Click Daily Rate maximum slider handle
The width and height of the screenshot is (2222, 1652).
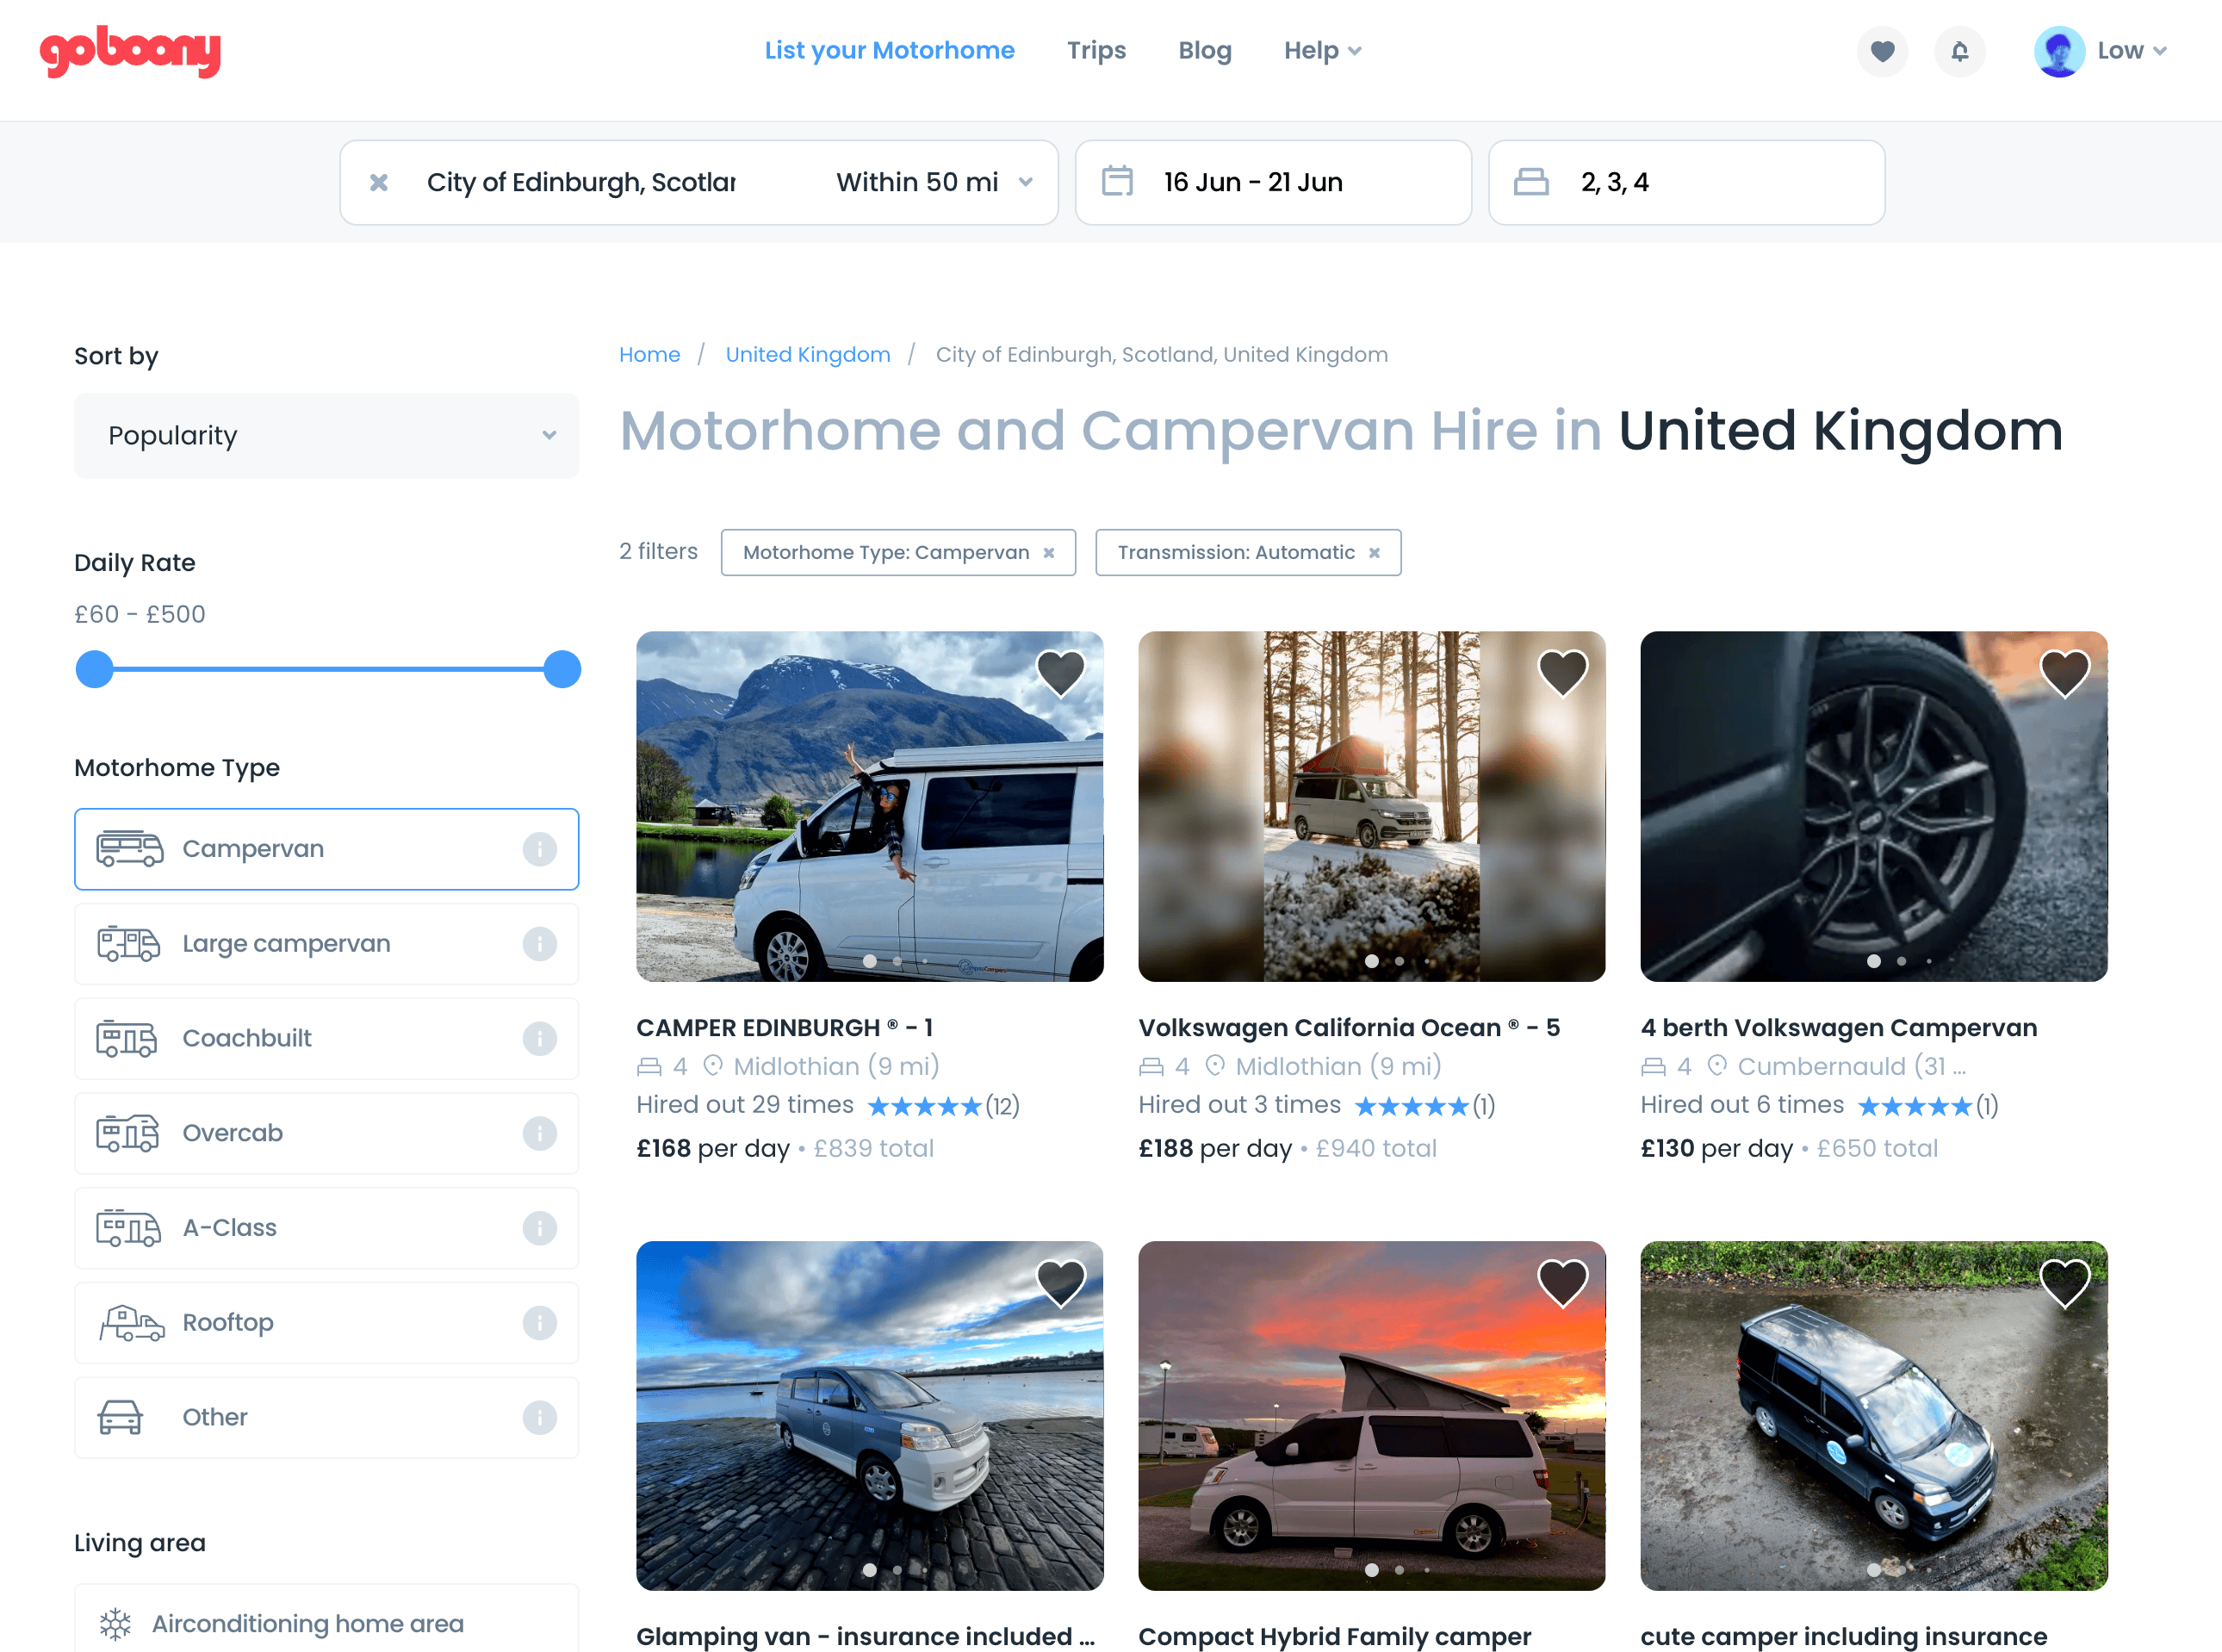[x=562, y=669]
